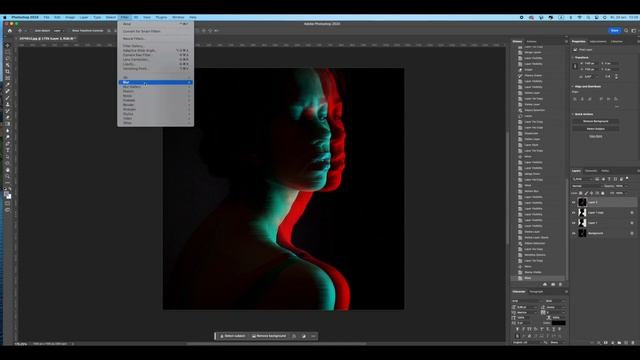Toggle lock all in Layers panel
This screenshot has height=360, width=640.
[x=603, y=193]
